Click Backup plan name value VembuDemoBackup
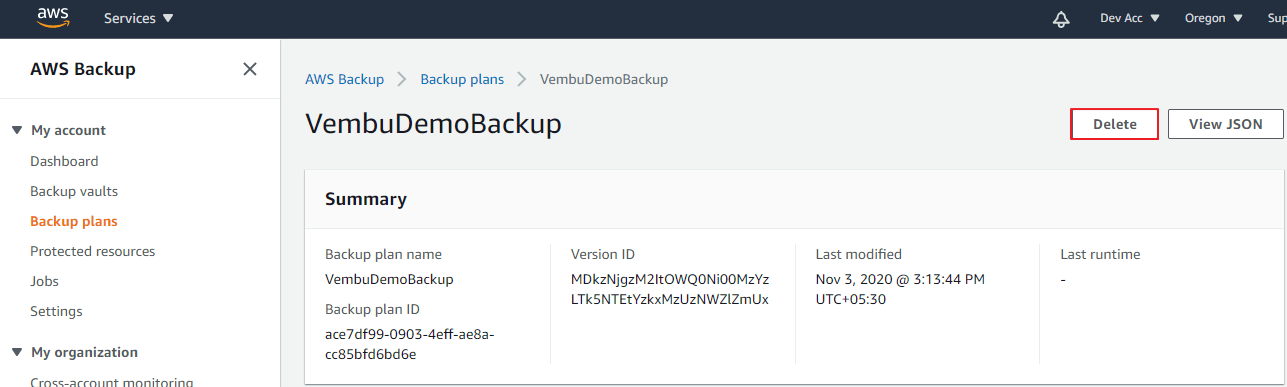This screenshot has height=387, width=1287. [389, 279]
